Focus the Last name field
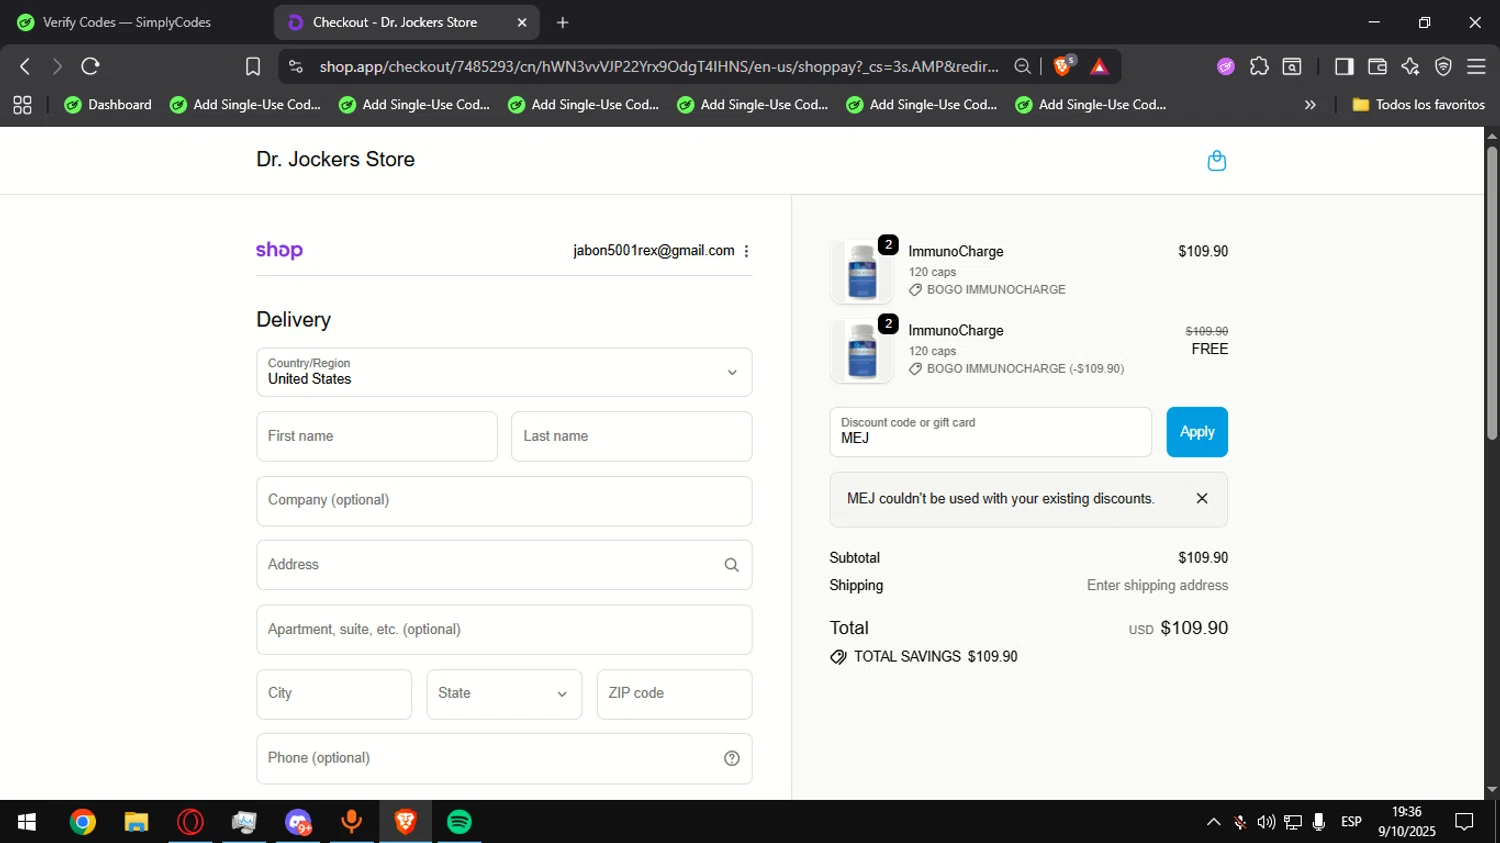The height and width of the screenshot is (843, 1500). [x=632, y=436]
